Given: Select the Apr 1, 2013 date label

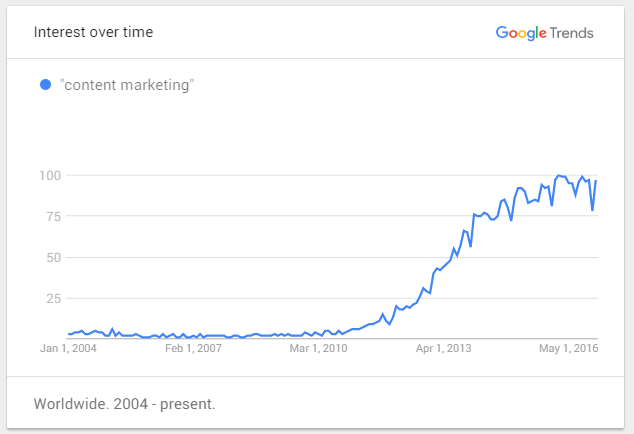Looking at the screenshot, I should click(445, 349).
